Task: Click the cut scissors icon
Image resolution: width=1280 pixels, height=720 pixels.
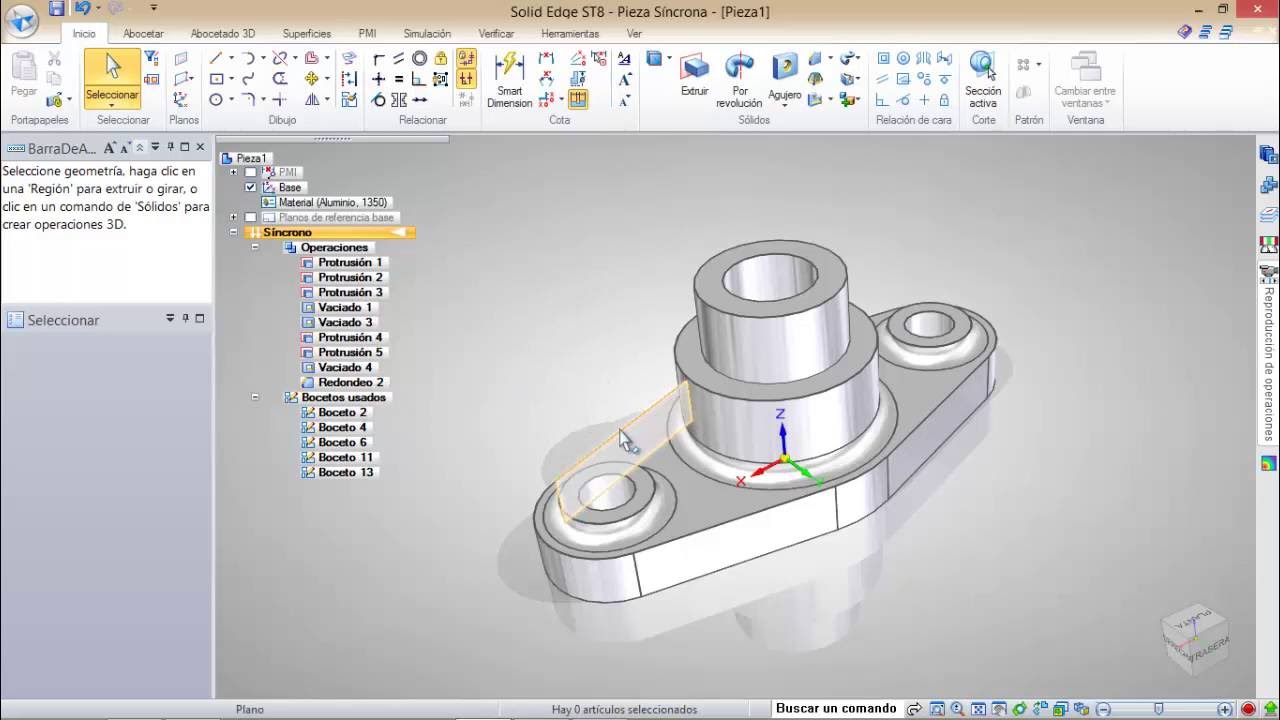Action: pos(54,59)
